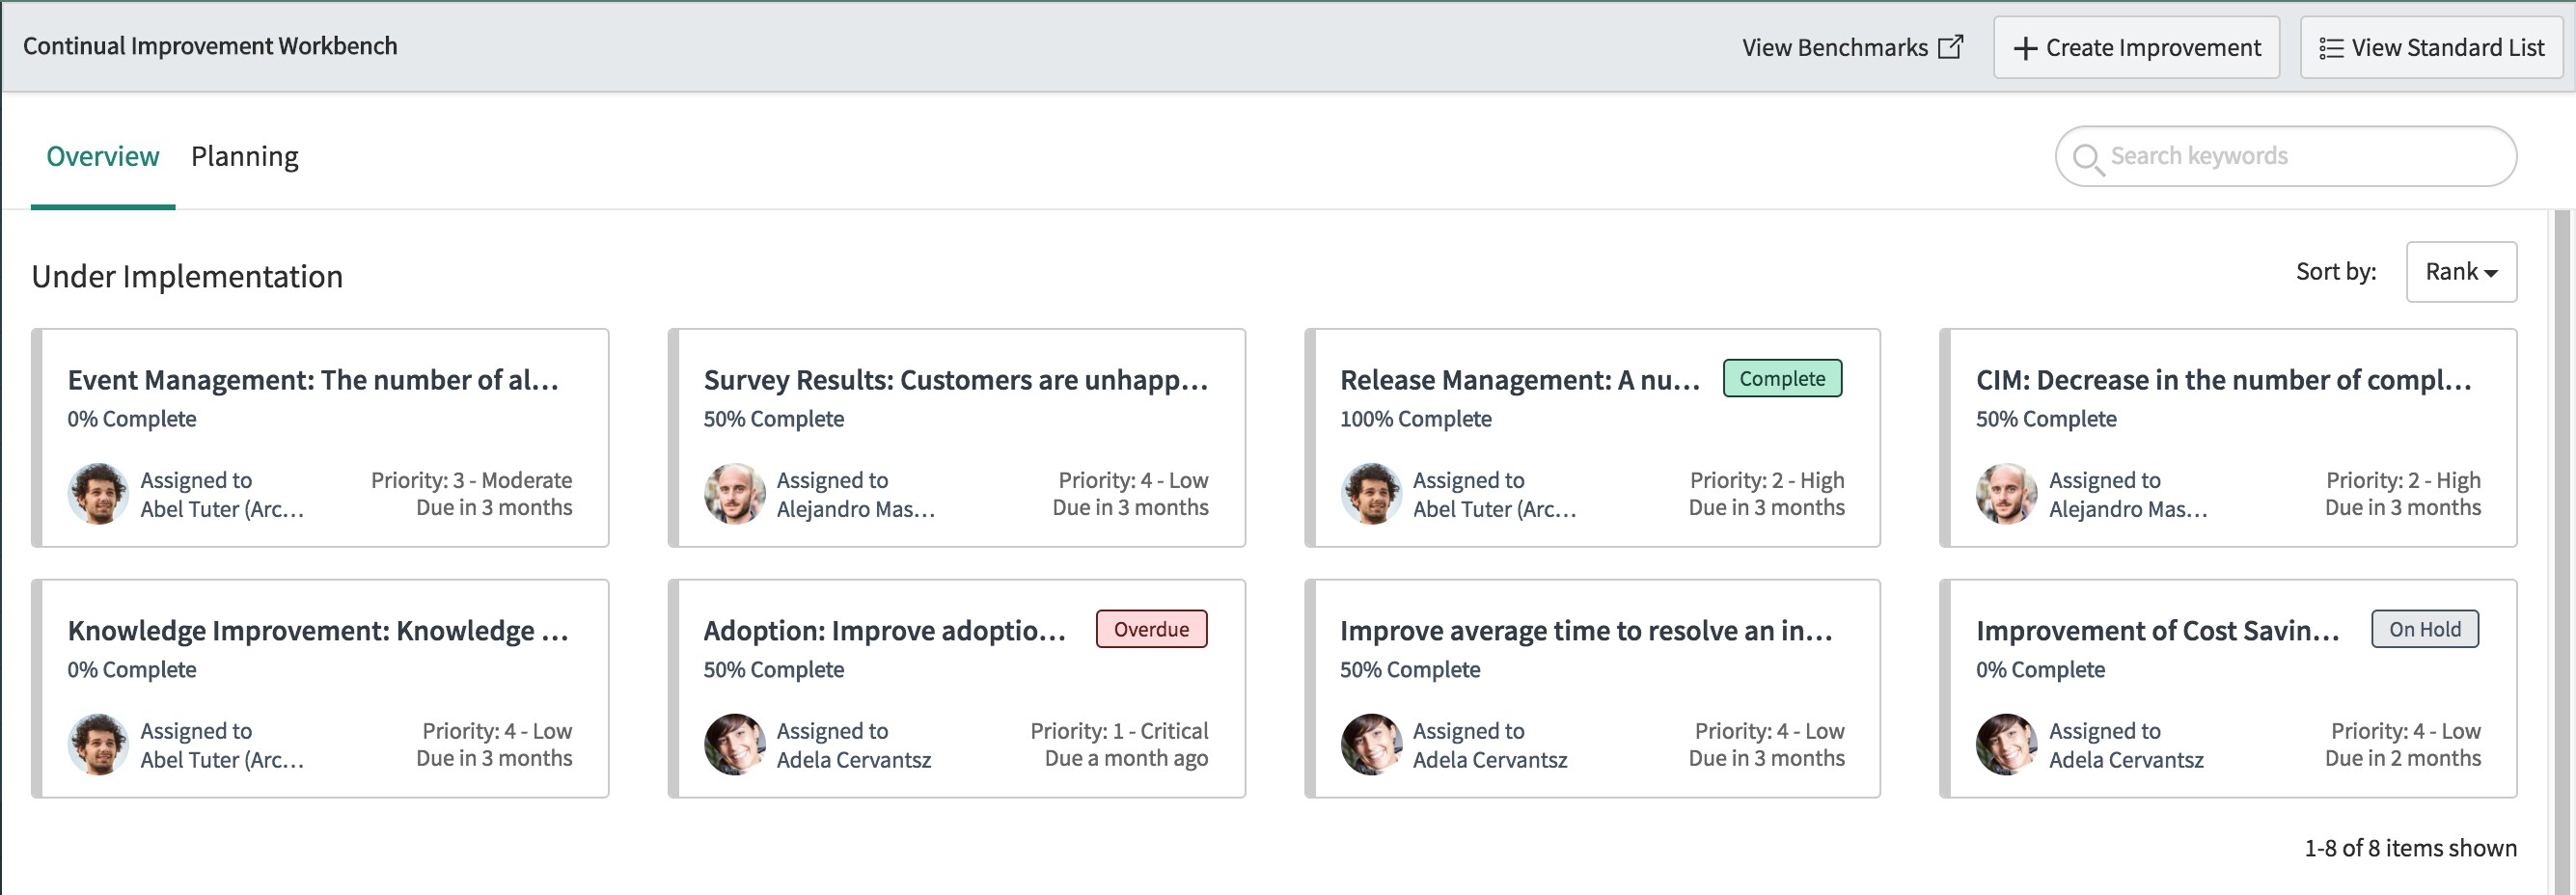
Task: Click 'Sort by:' label
Action: (x=2336, y=272)
